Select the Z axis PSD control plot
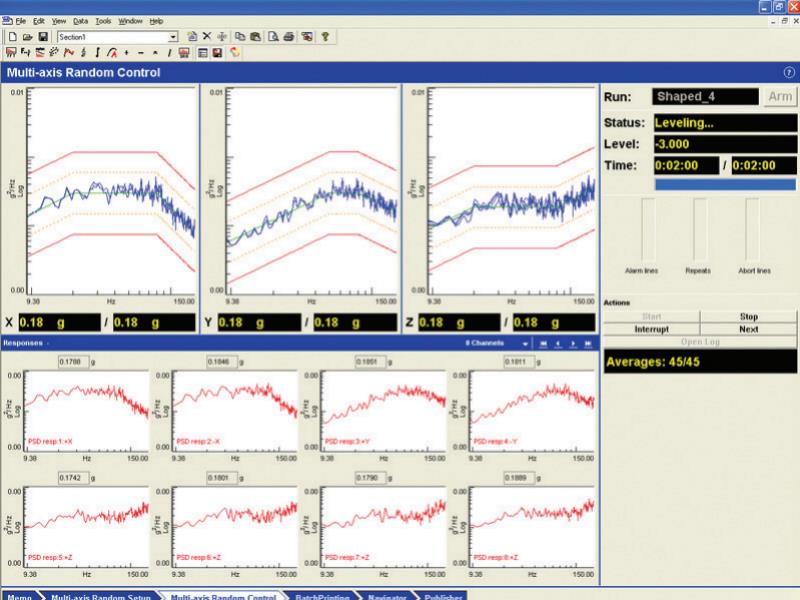The width and height of the screenshot is (800, 600). pos(511,191)
